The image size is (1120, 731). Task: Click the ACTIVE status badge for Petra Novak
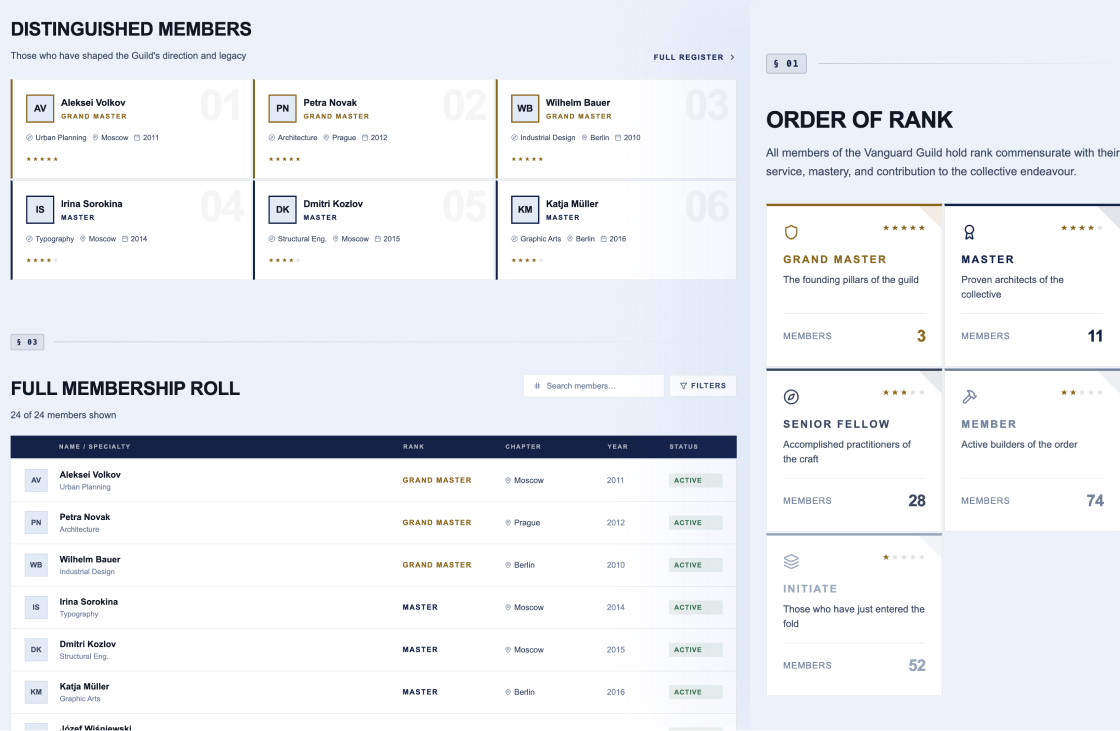[x=695, y=522]
